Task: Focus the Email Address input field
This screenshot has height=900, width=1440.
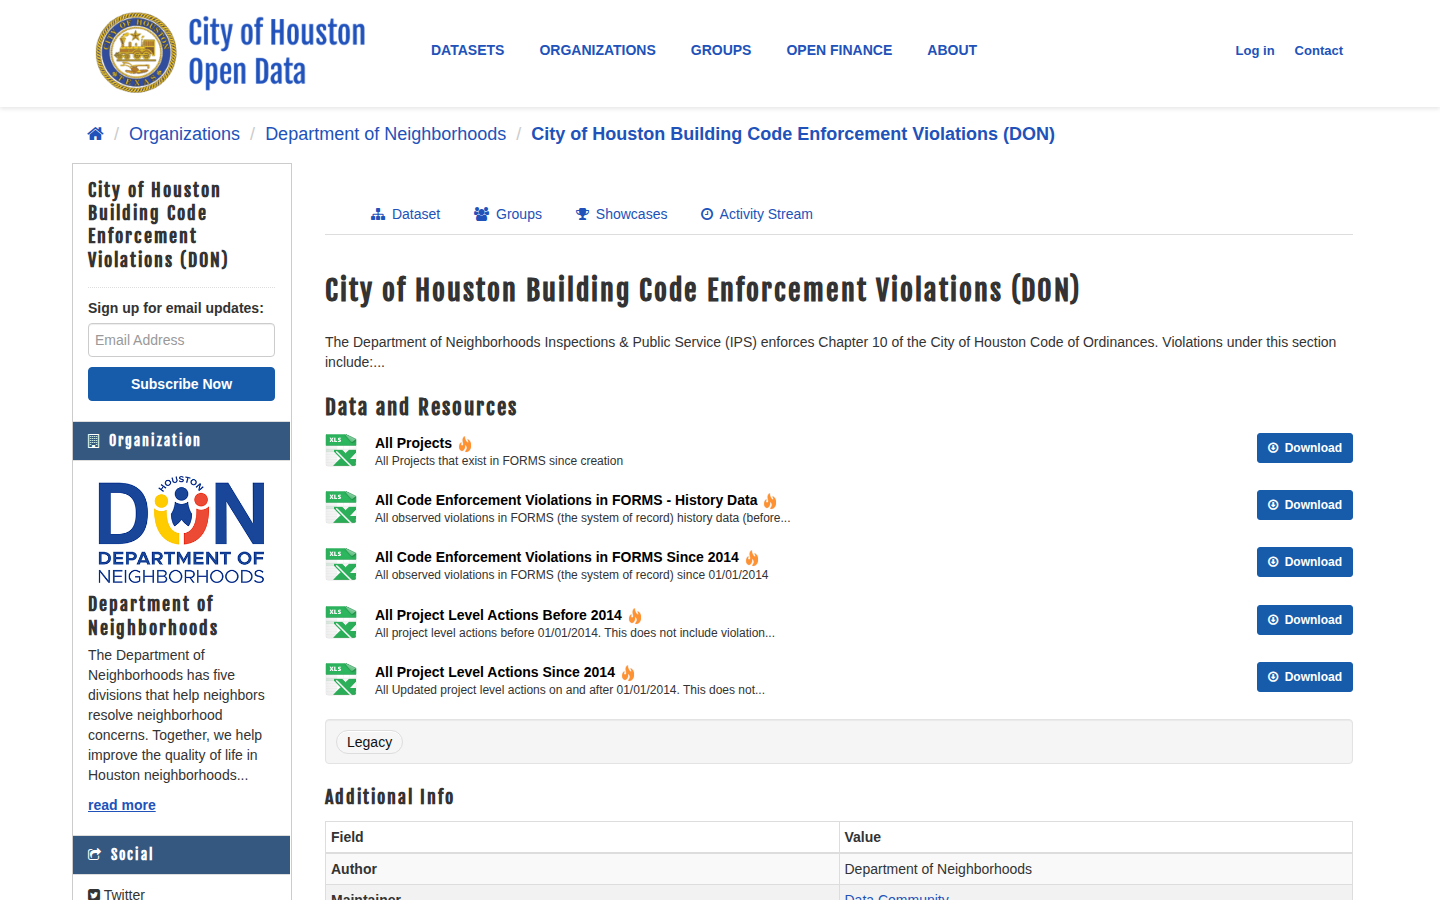Action: click(x=181, y=340)
